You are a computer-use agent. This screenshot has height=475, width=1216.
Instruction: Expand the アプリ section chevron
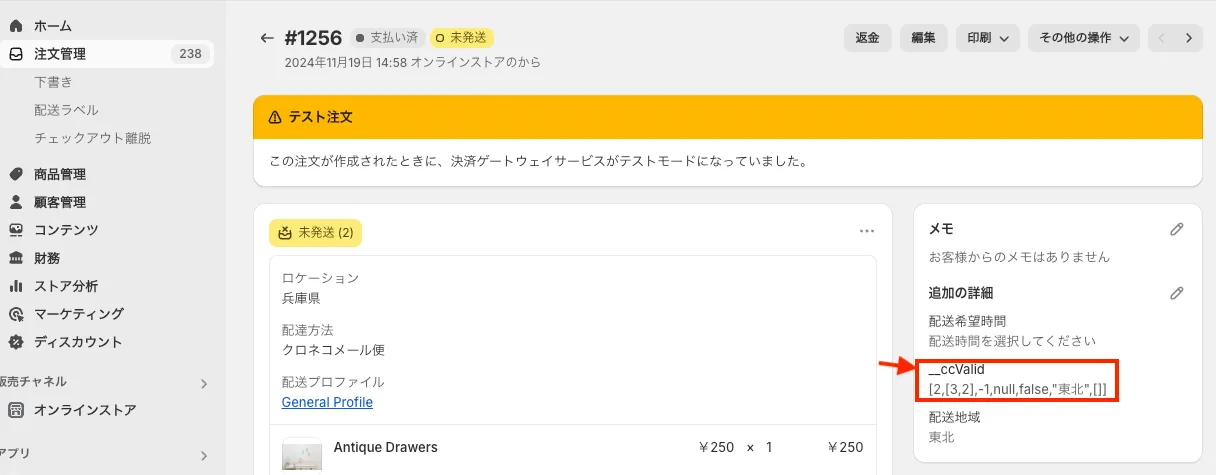203,456
